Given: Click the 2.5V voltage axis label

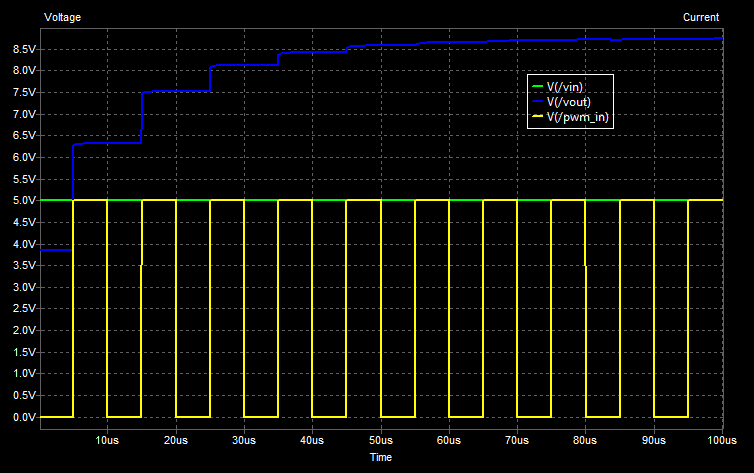Looking at the screenshot, I should coord(24,309).
